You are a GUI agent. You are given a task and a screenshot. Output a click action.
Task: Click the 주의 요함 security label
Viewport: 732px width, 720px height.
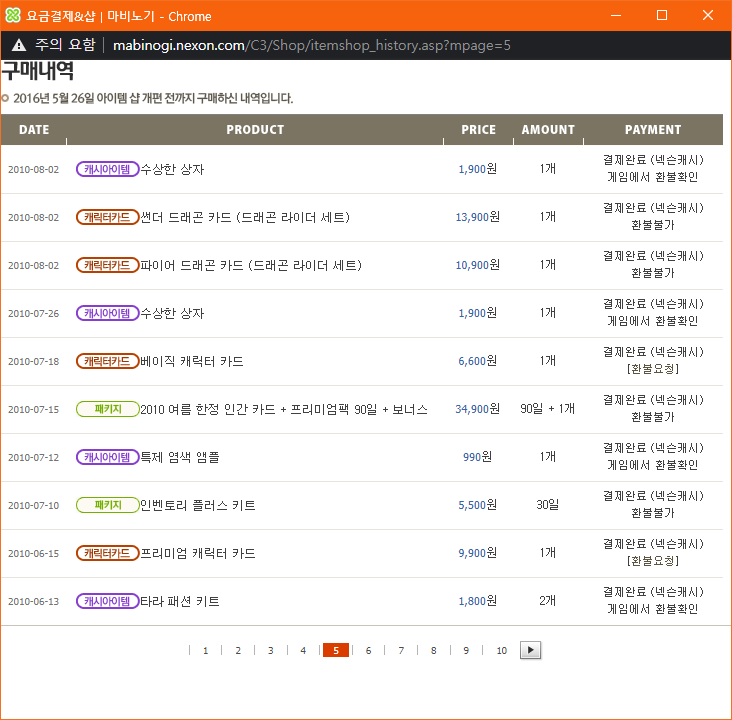pos(65,45)
